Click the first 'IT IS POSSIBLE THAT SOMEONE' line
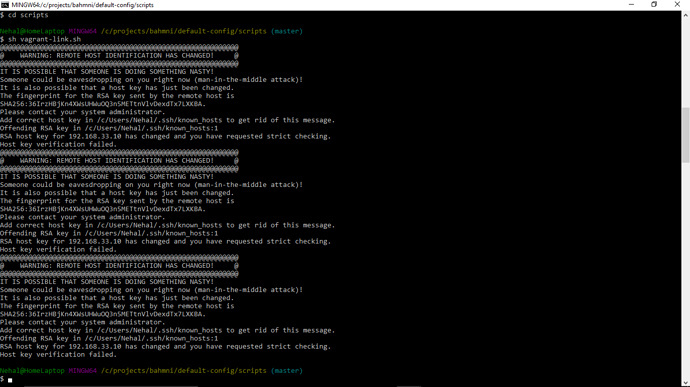 click(x=107, y=71)
